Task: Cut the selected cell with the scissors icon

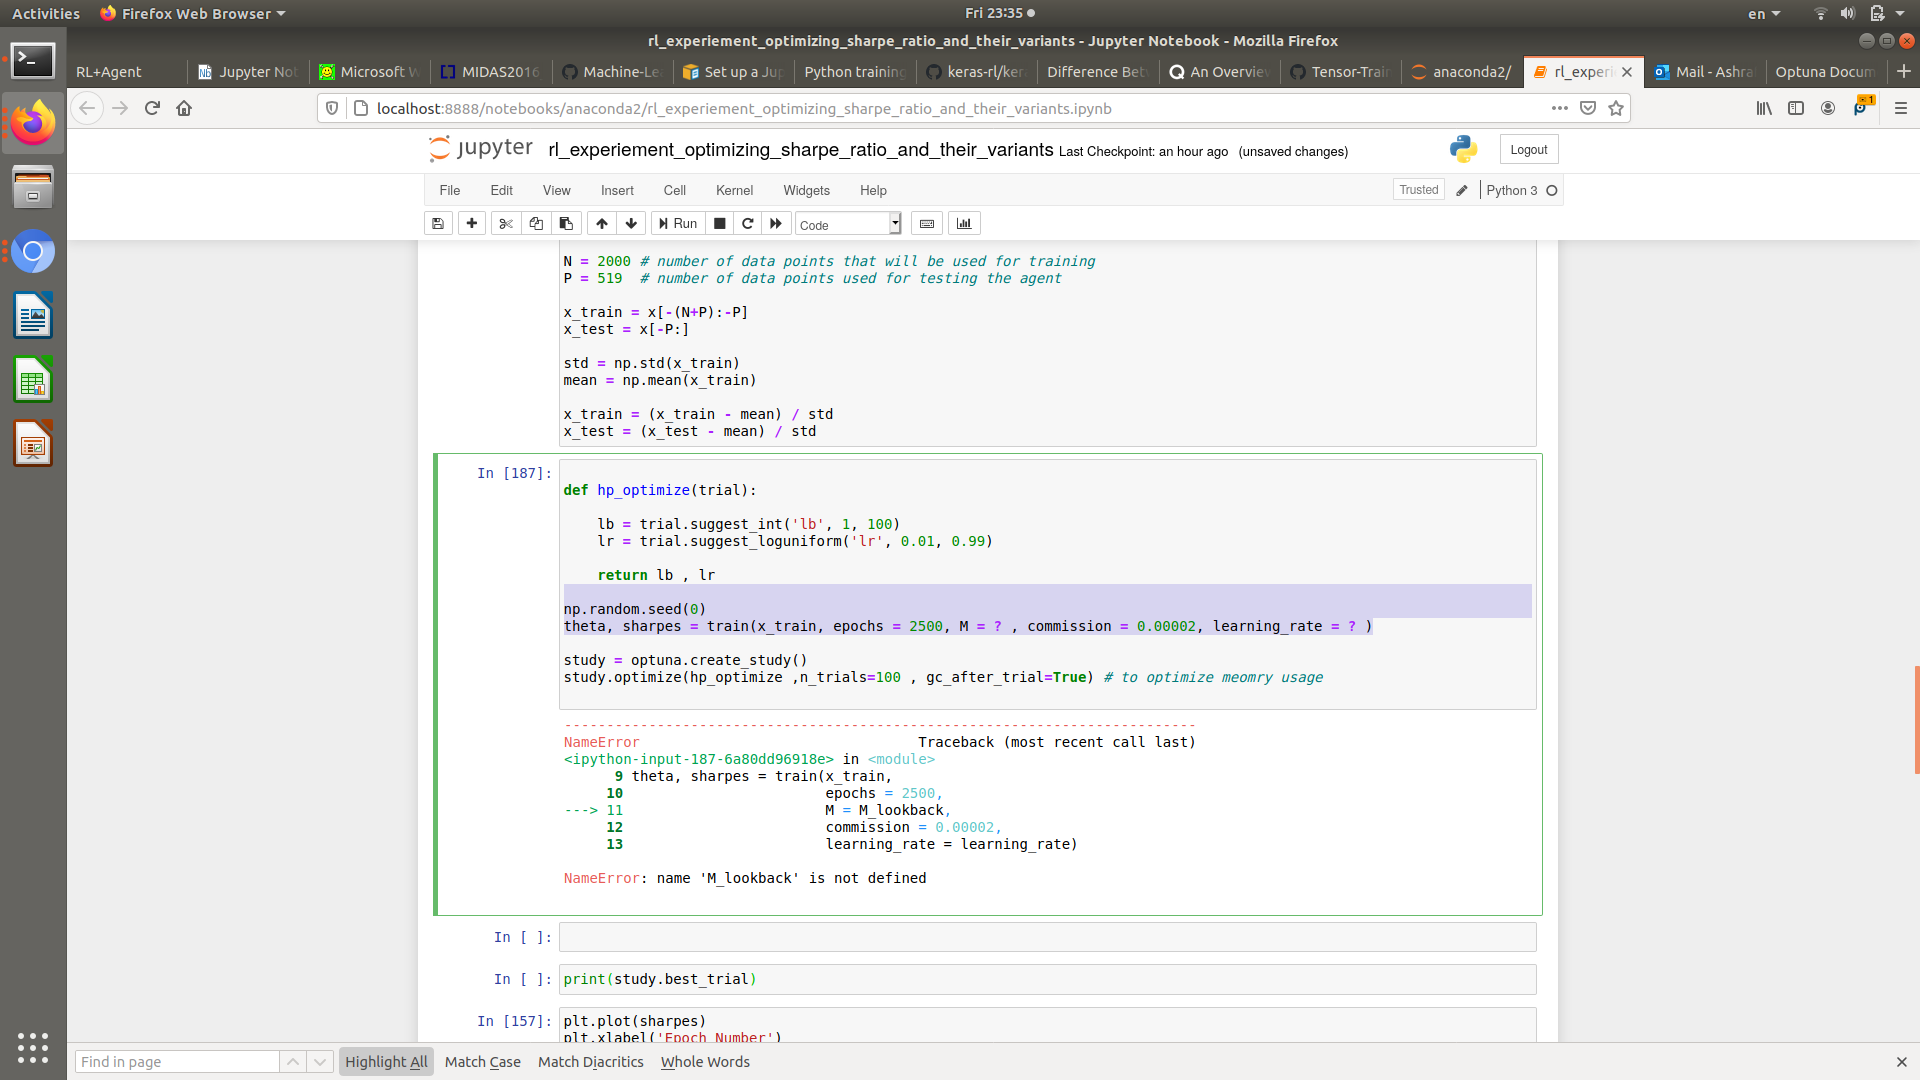Action: point(505,223)
